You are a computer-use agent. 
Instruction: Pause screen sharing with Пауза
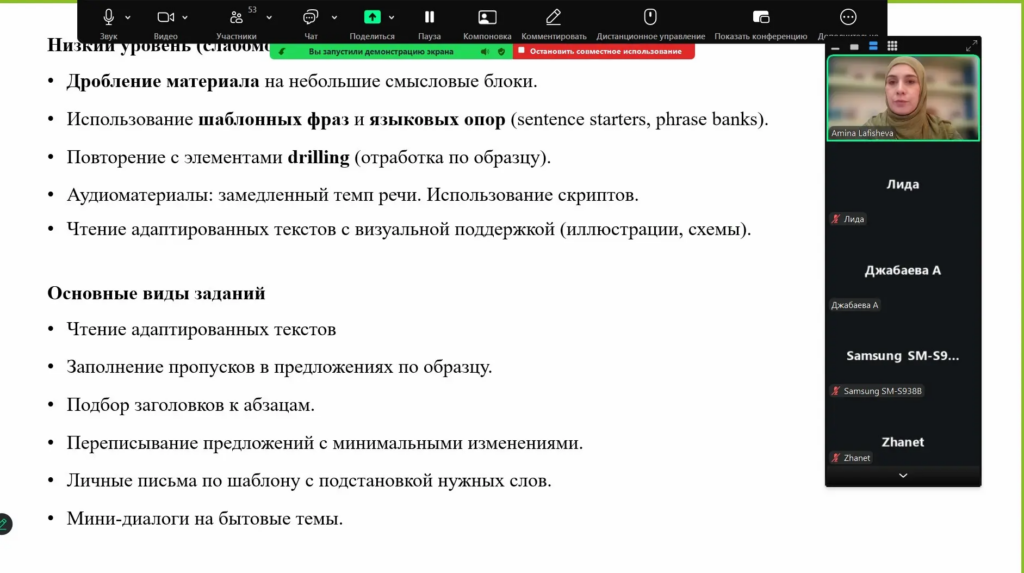429,17
